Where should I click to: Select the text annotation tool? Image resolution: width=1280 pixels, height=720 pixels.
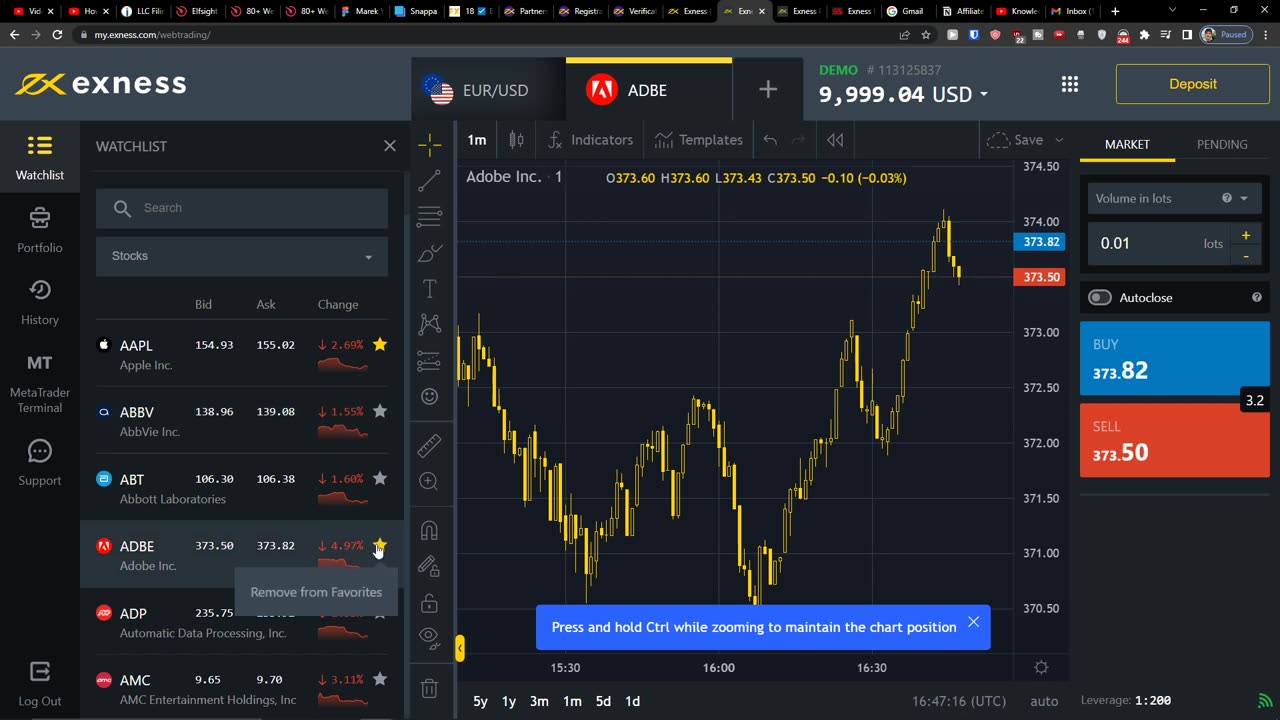(x=430, y=289)
